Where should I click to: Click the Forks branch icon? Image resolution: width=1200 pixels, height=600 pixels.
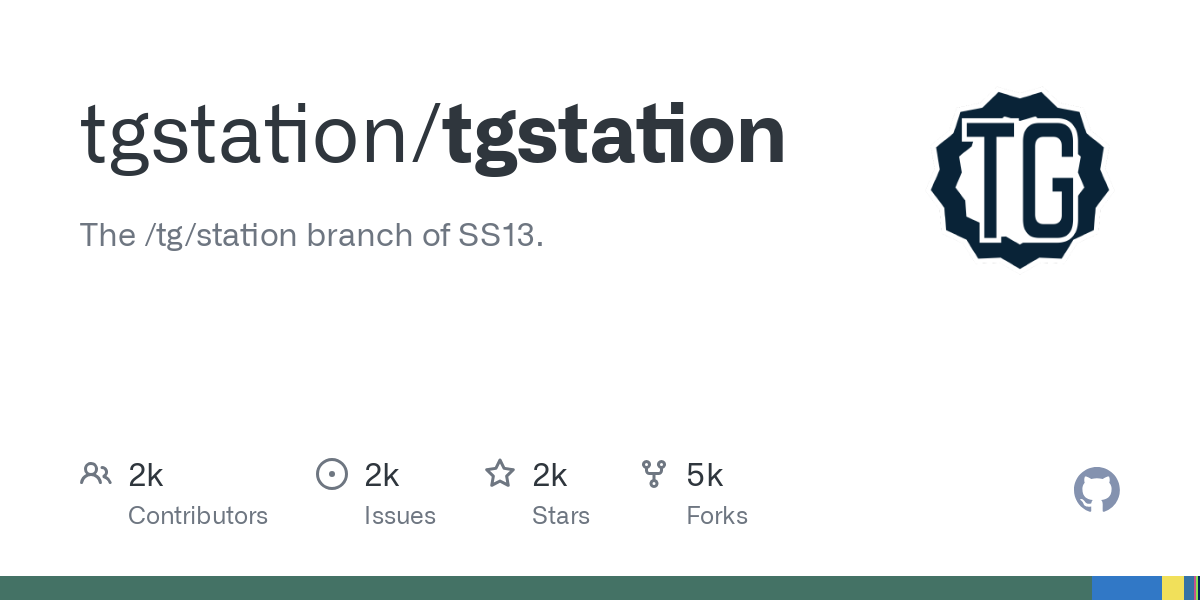(x=653, y=474)
